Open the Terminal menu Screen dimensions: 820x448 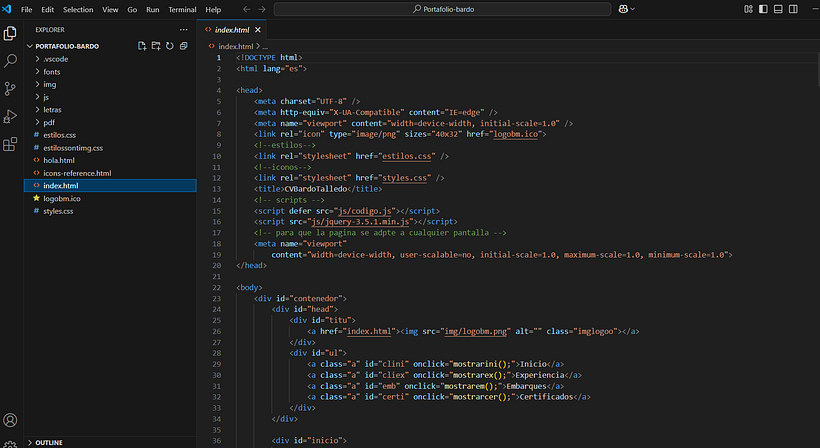[x=182, y=9]
